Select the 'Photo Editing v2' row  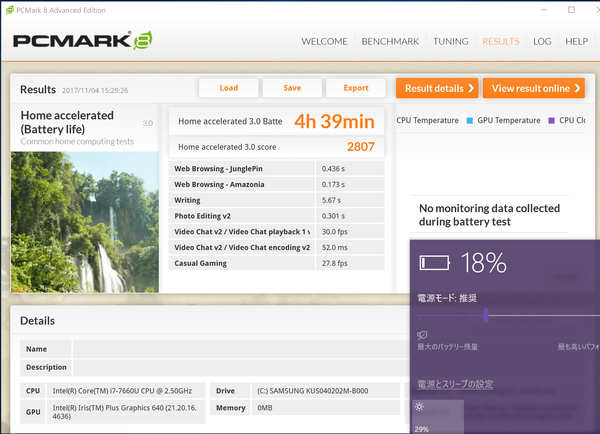click(x=276, y=216)
